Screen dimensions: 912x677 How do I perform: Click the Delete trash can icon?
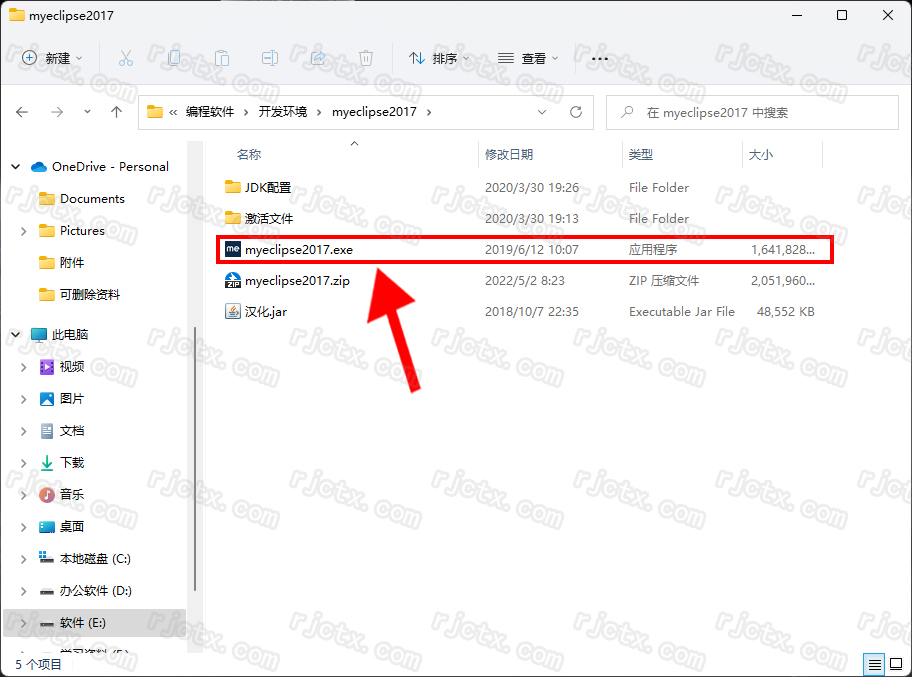tap(366, 58)
